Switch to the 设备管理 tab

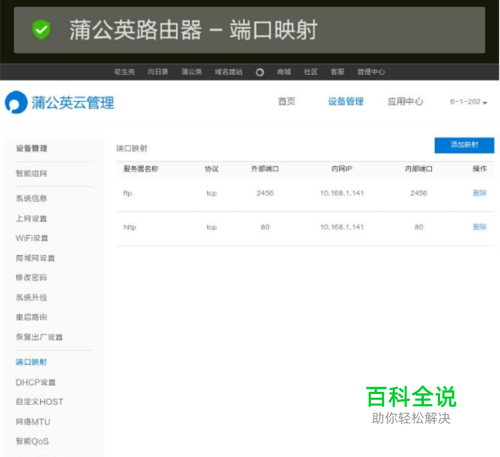pos(346,101)
